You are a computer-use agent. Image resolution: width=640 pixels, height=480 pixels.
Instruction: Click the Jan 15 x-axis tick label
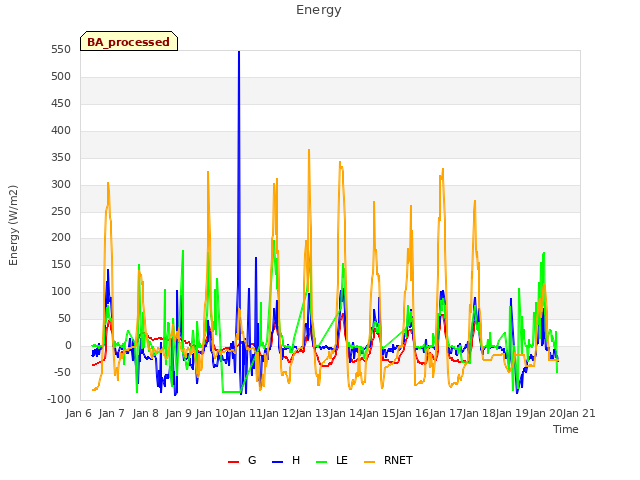[379, 413]
